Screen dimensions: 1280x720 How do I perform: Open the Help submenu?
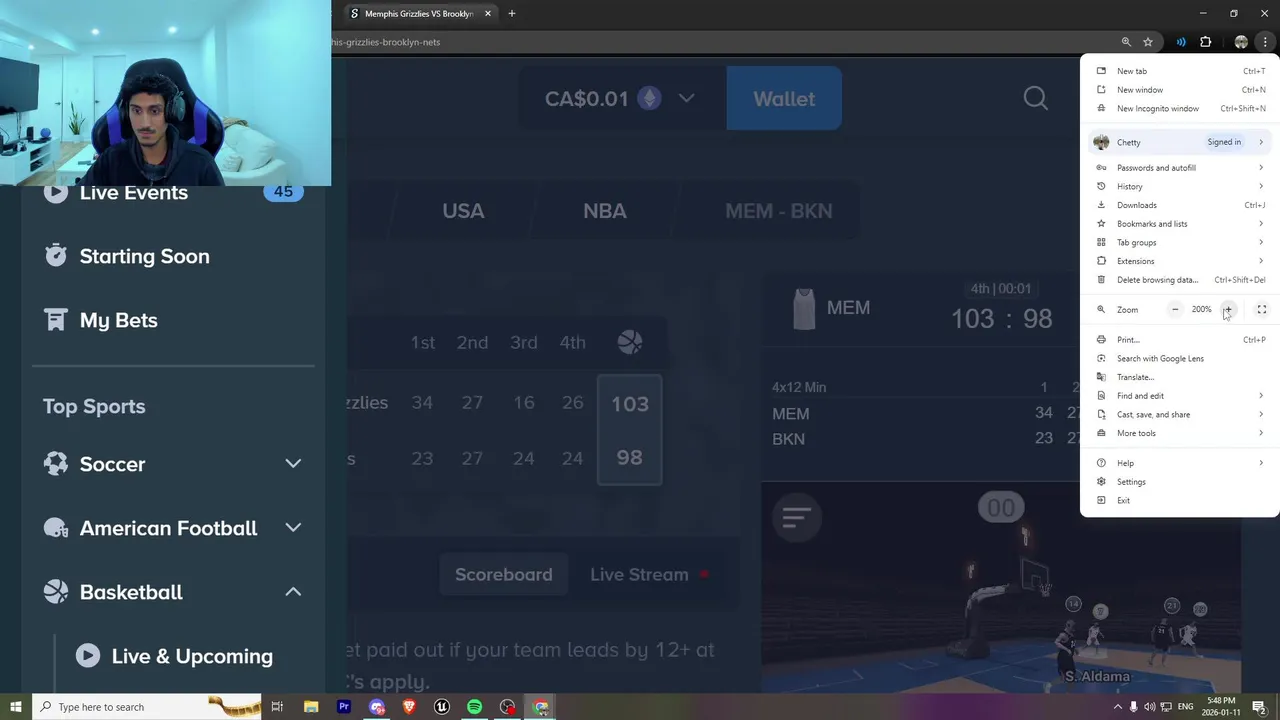coord(1180,463)
